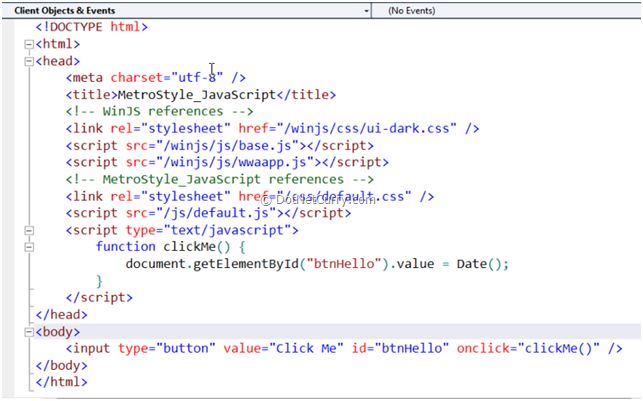Click the onclick="clickMe()" attribute
The image size is (643, 401).
[x=528, y=349]
